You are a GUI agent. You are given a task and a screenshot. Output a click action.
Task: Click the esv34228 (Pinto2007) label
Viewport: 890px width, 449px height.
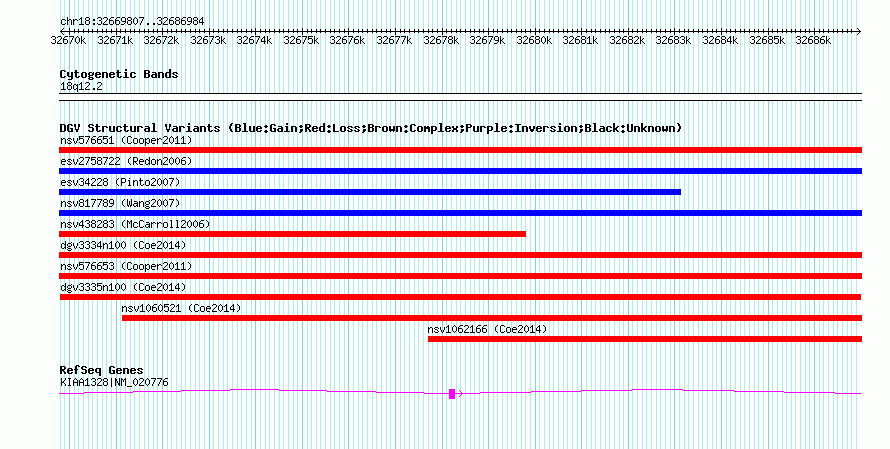pos(120,182)
